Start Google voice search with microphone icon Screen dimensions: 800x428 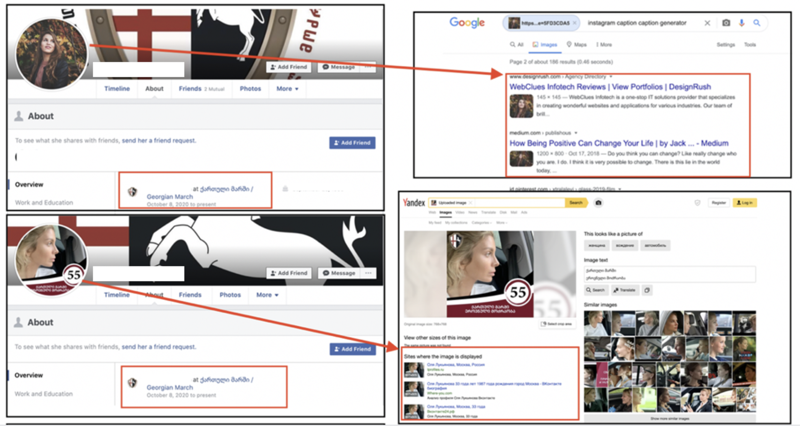point(741,23)
